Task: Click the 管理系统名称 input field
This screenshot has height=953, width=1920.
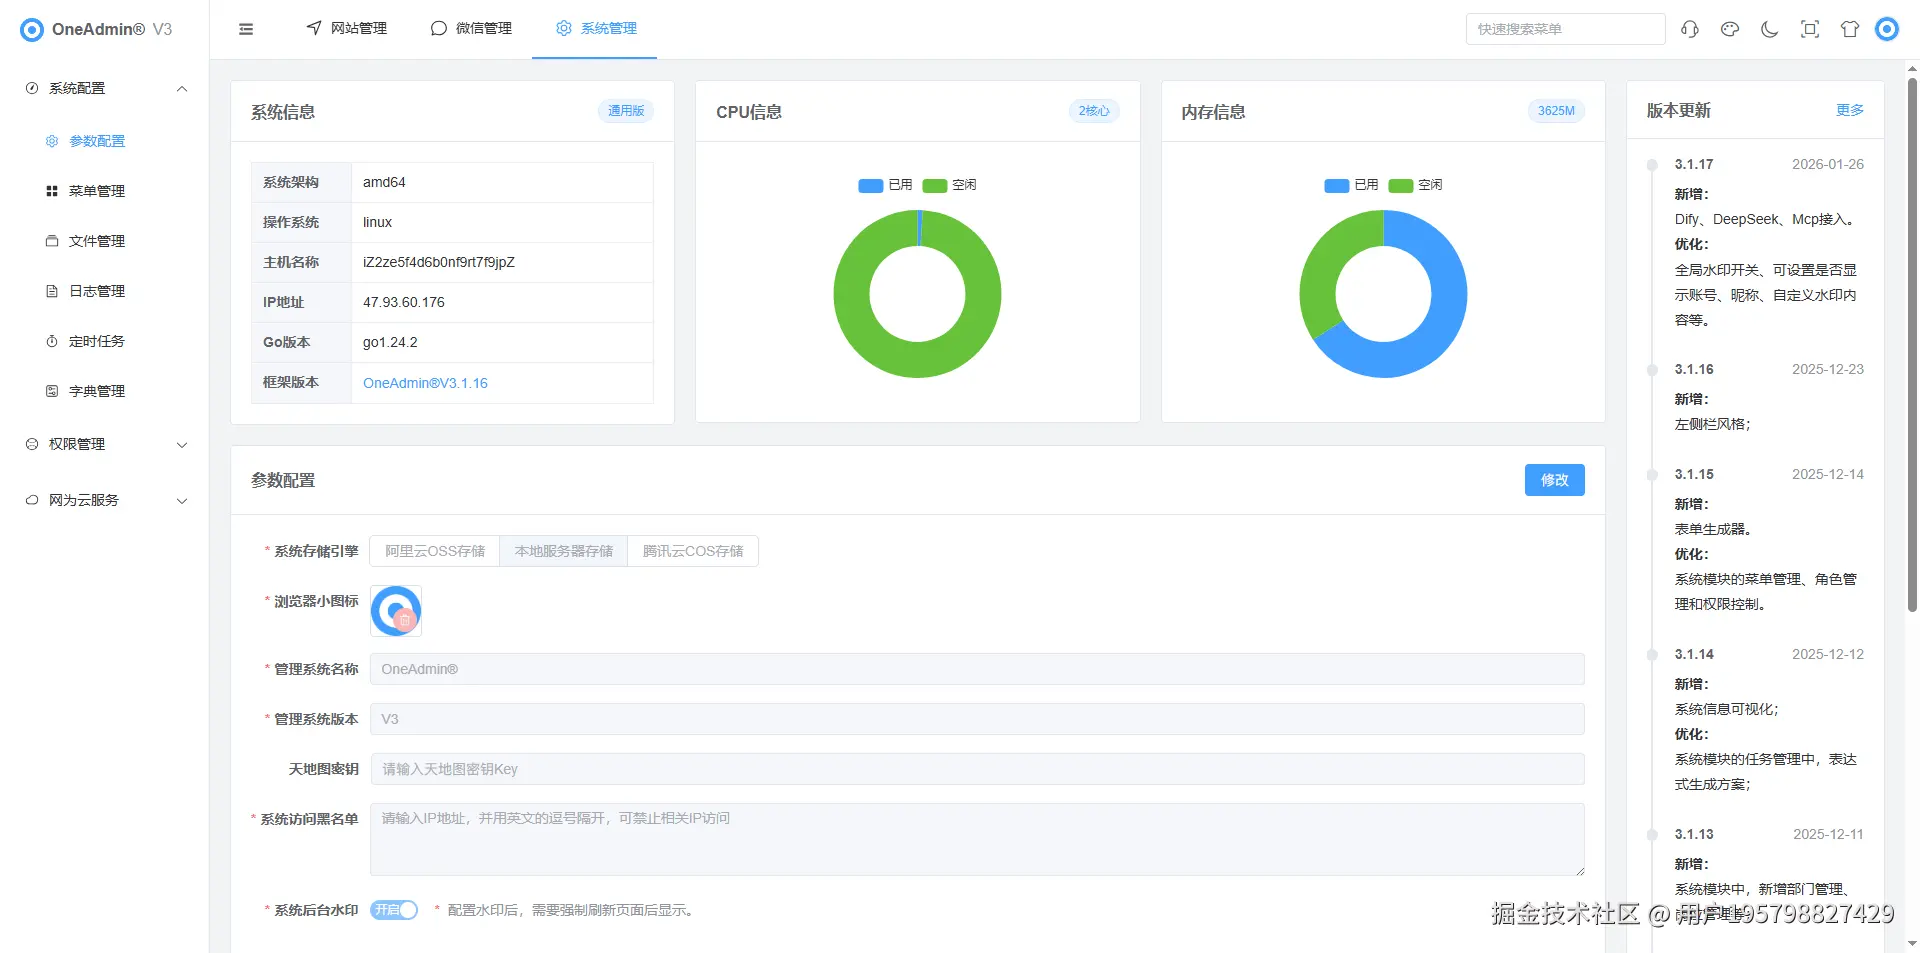Action: [x=977, y=669]
